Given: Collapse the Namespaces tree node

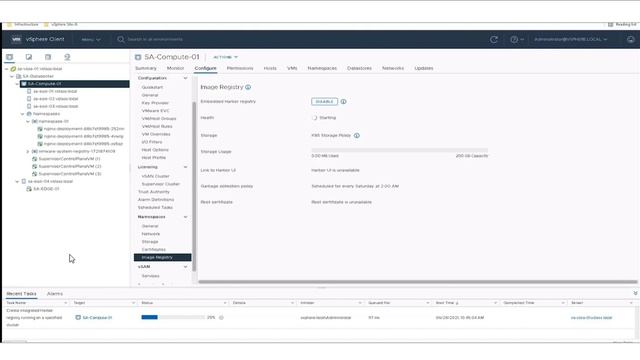Looking at the screenshot, I should [x=22, y=114].
